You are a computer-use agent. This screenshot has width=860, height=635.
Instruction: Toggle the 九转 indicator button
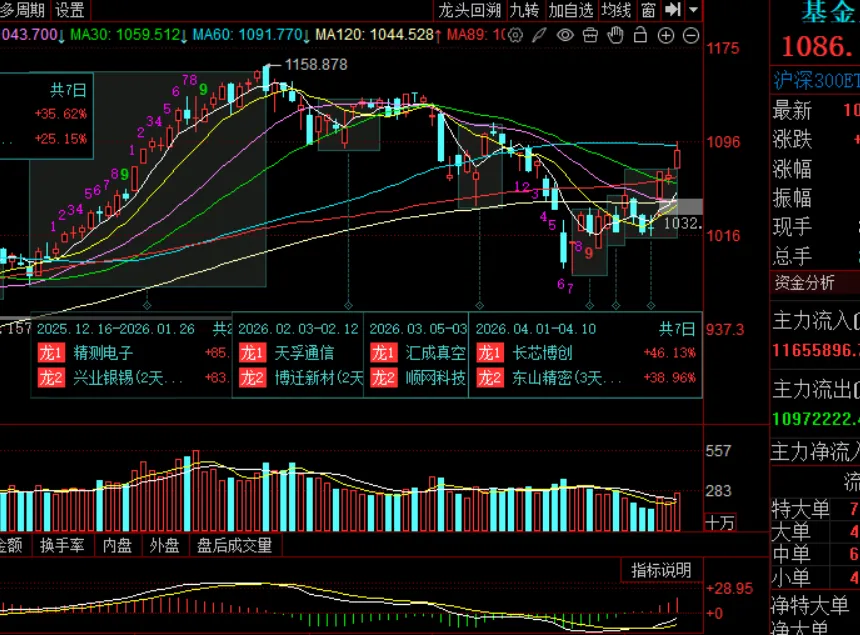524,10
